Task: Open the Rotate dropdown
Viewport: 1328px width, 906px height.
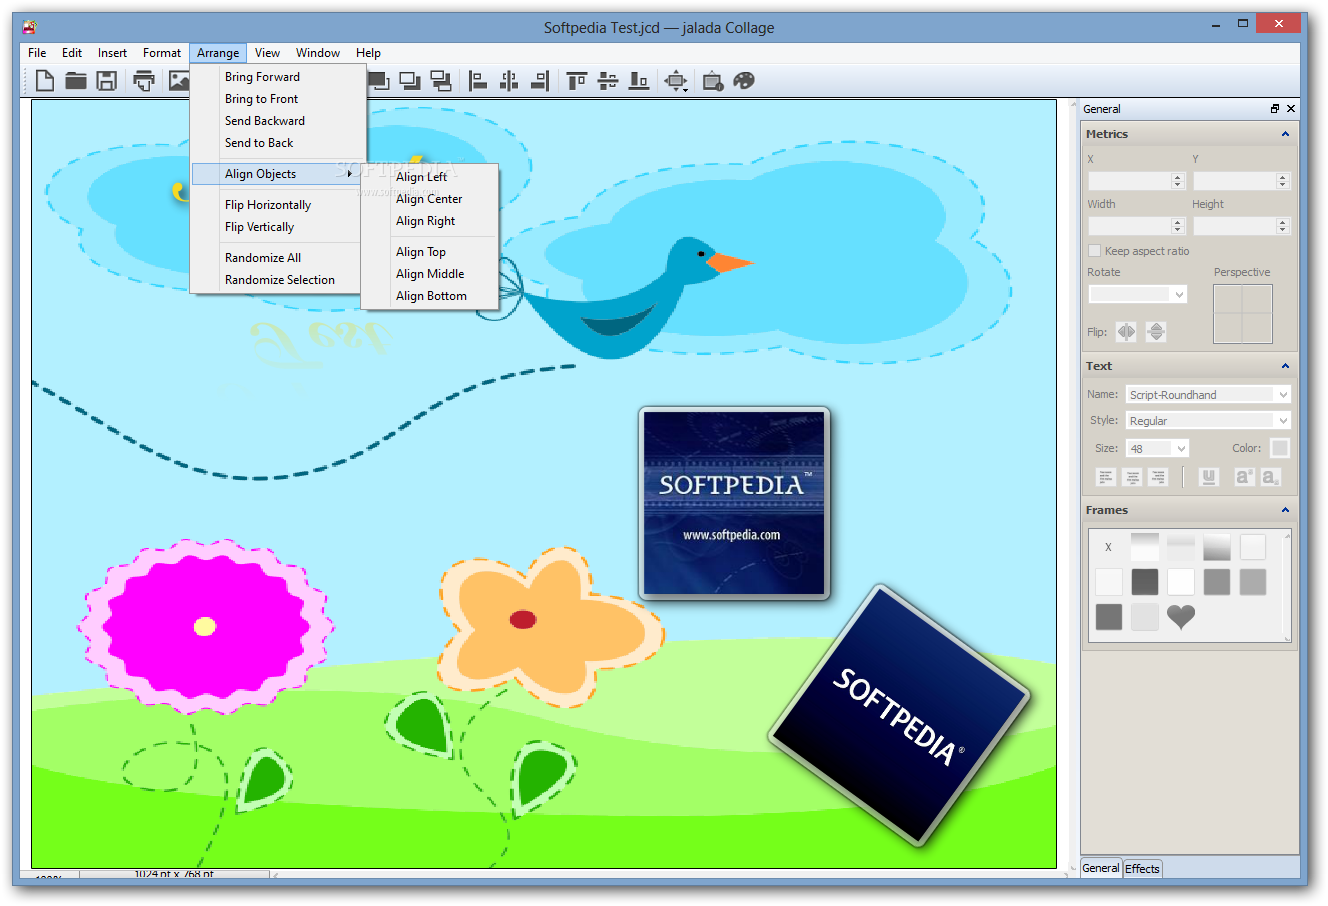Action: pyautogui.click(x=1138, y=294)
